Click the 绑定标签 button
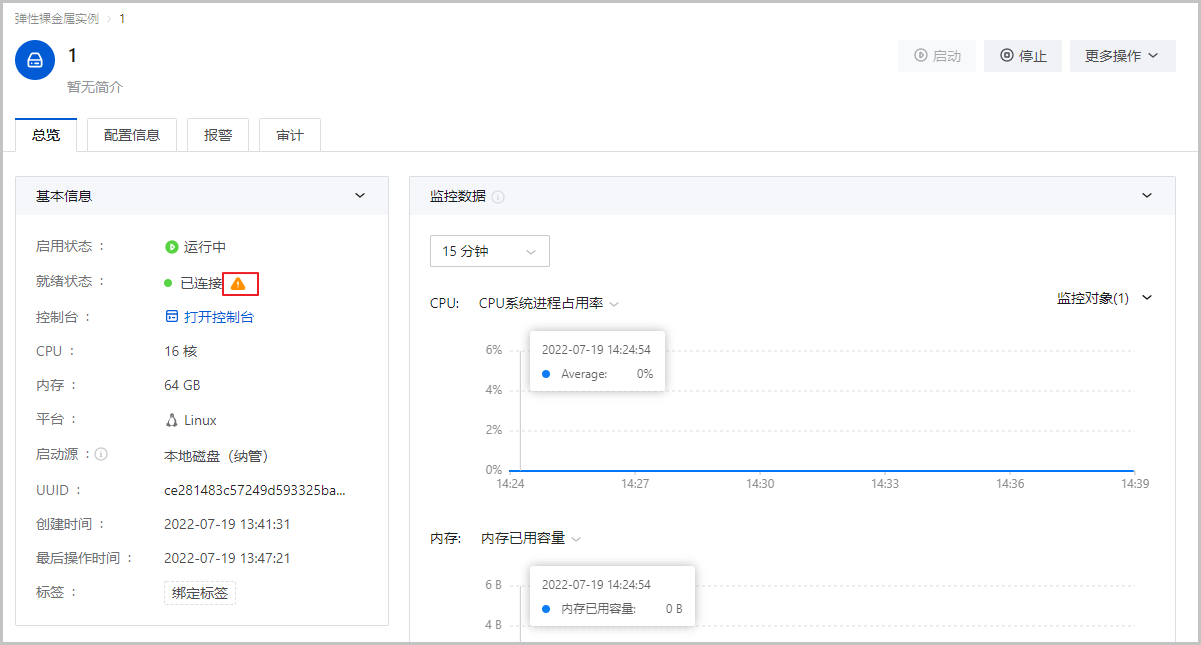This screenshot has height=645, width=1201. click(x=200, y=593)
